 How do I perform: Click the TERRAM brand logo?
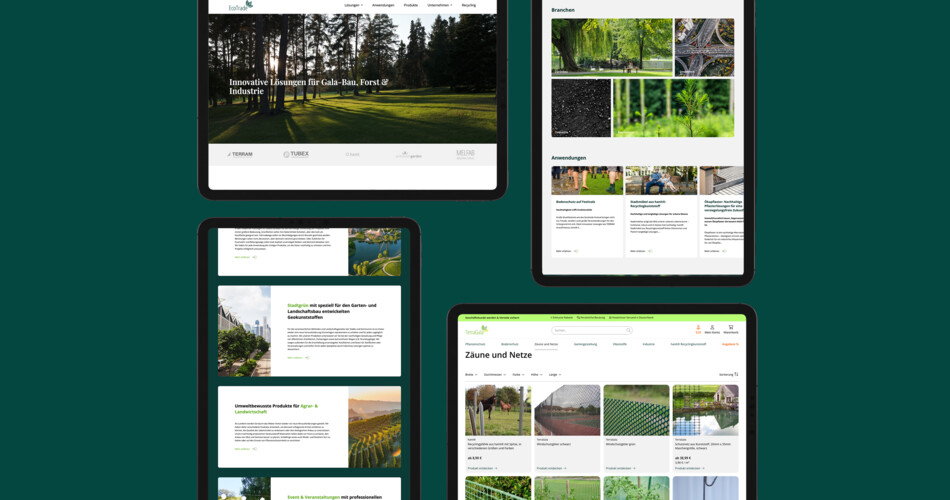(240, 155)
